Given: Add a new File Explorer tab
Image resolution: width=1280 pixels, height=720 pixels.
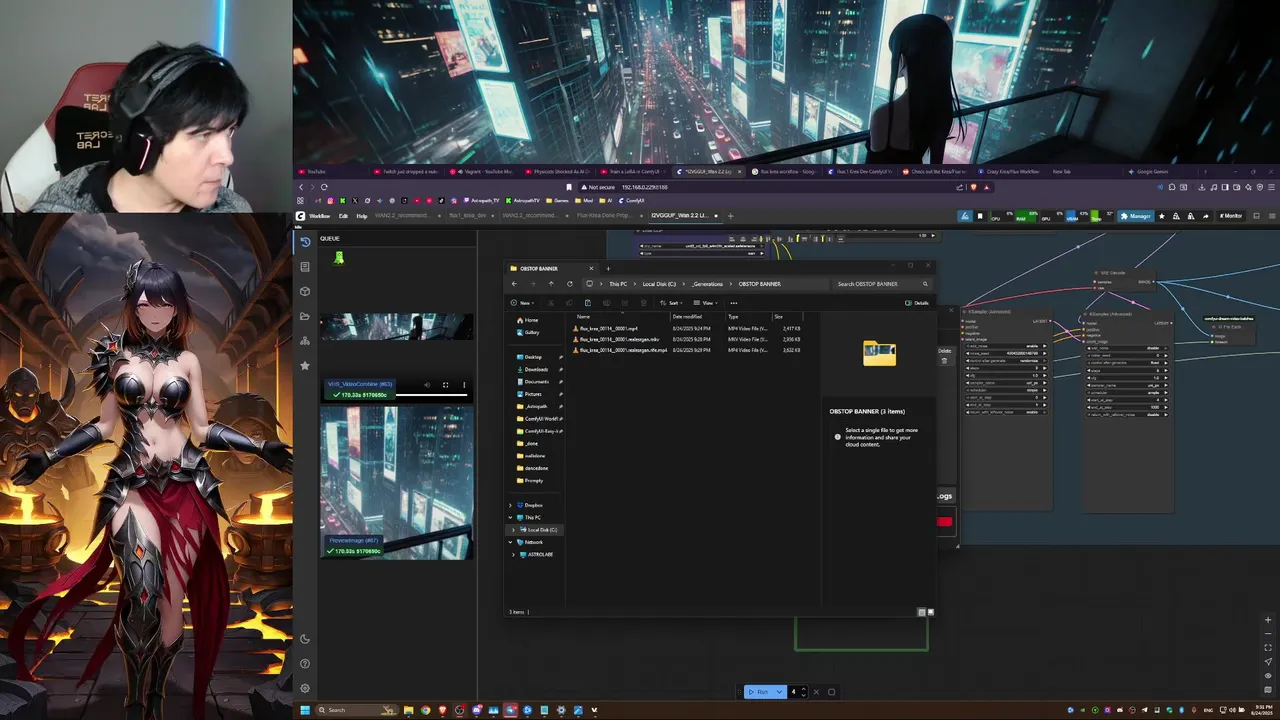Looking at the screenshot, I should [x=607, y=268].
